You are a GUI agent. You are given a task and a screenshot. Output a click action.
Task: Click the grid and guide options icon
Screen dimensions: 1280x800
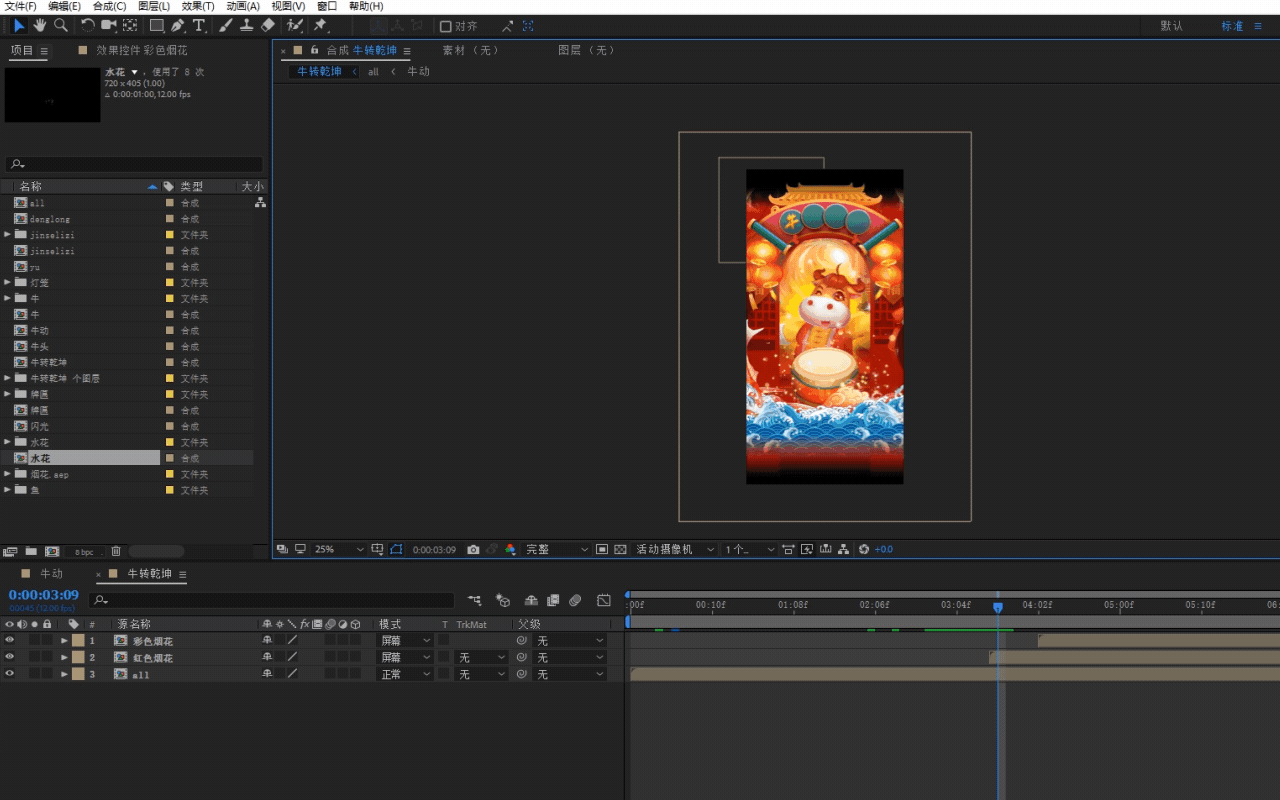[377, 550]
